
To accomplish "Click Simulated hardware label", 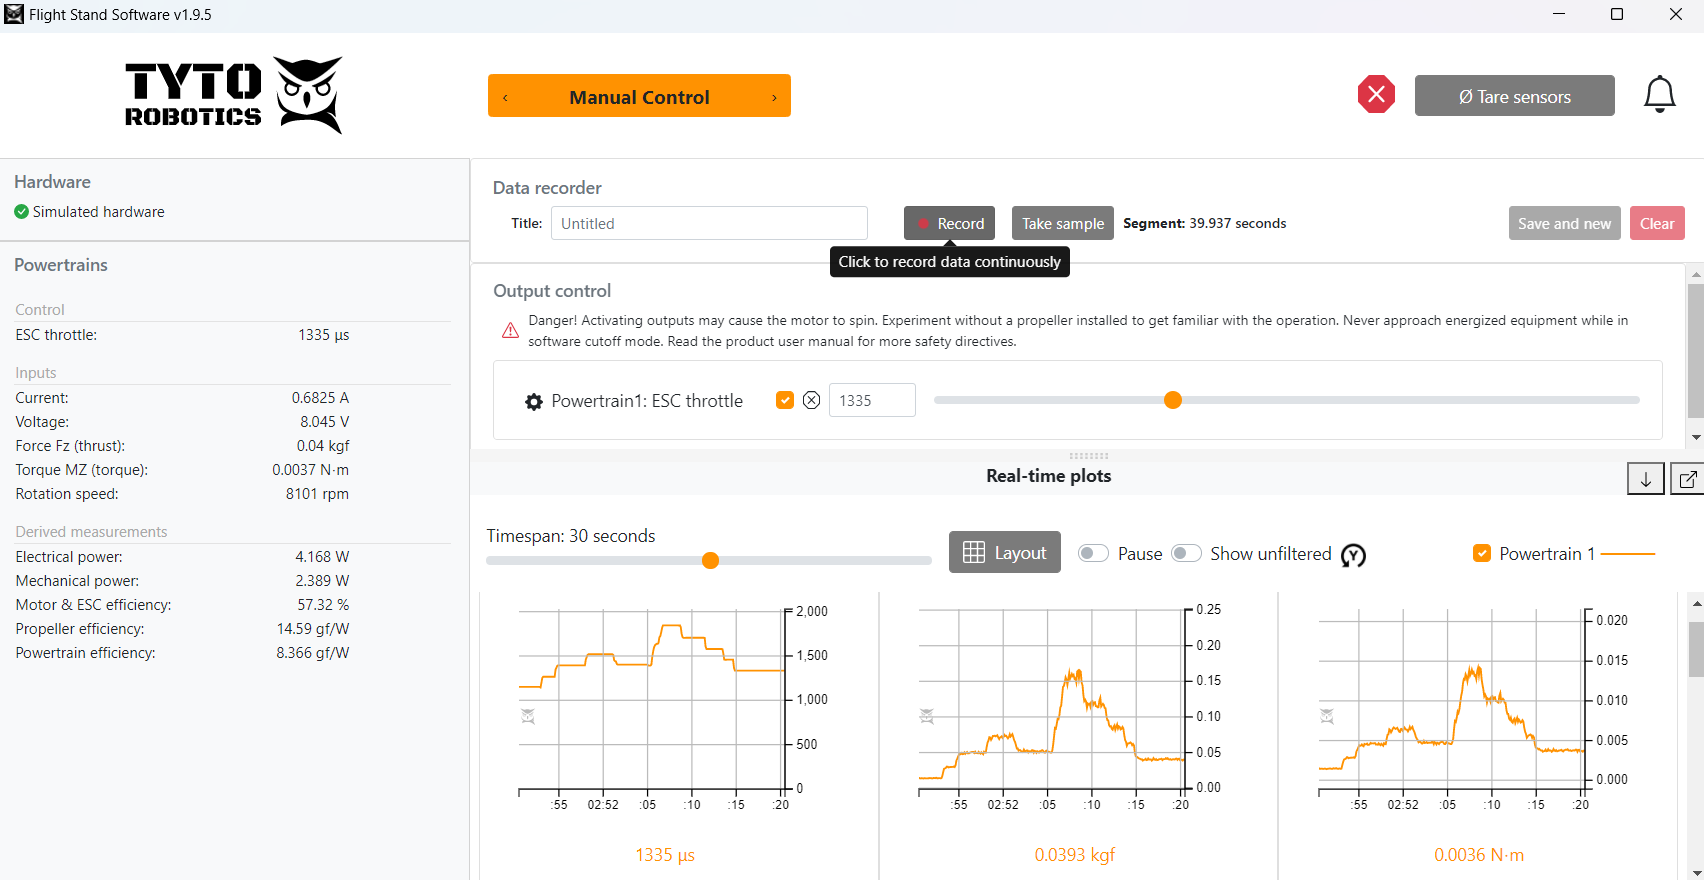I will click(98, 212).
